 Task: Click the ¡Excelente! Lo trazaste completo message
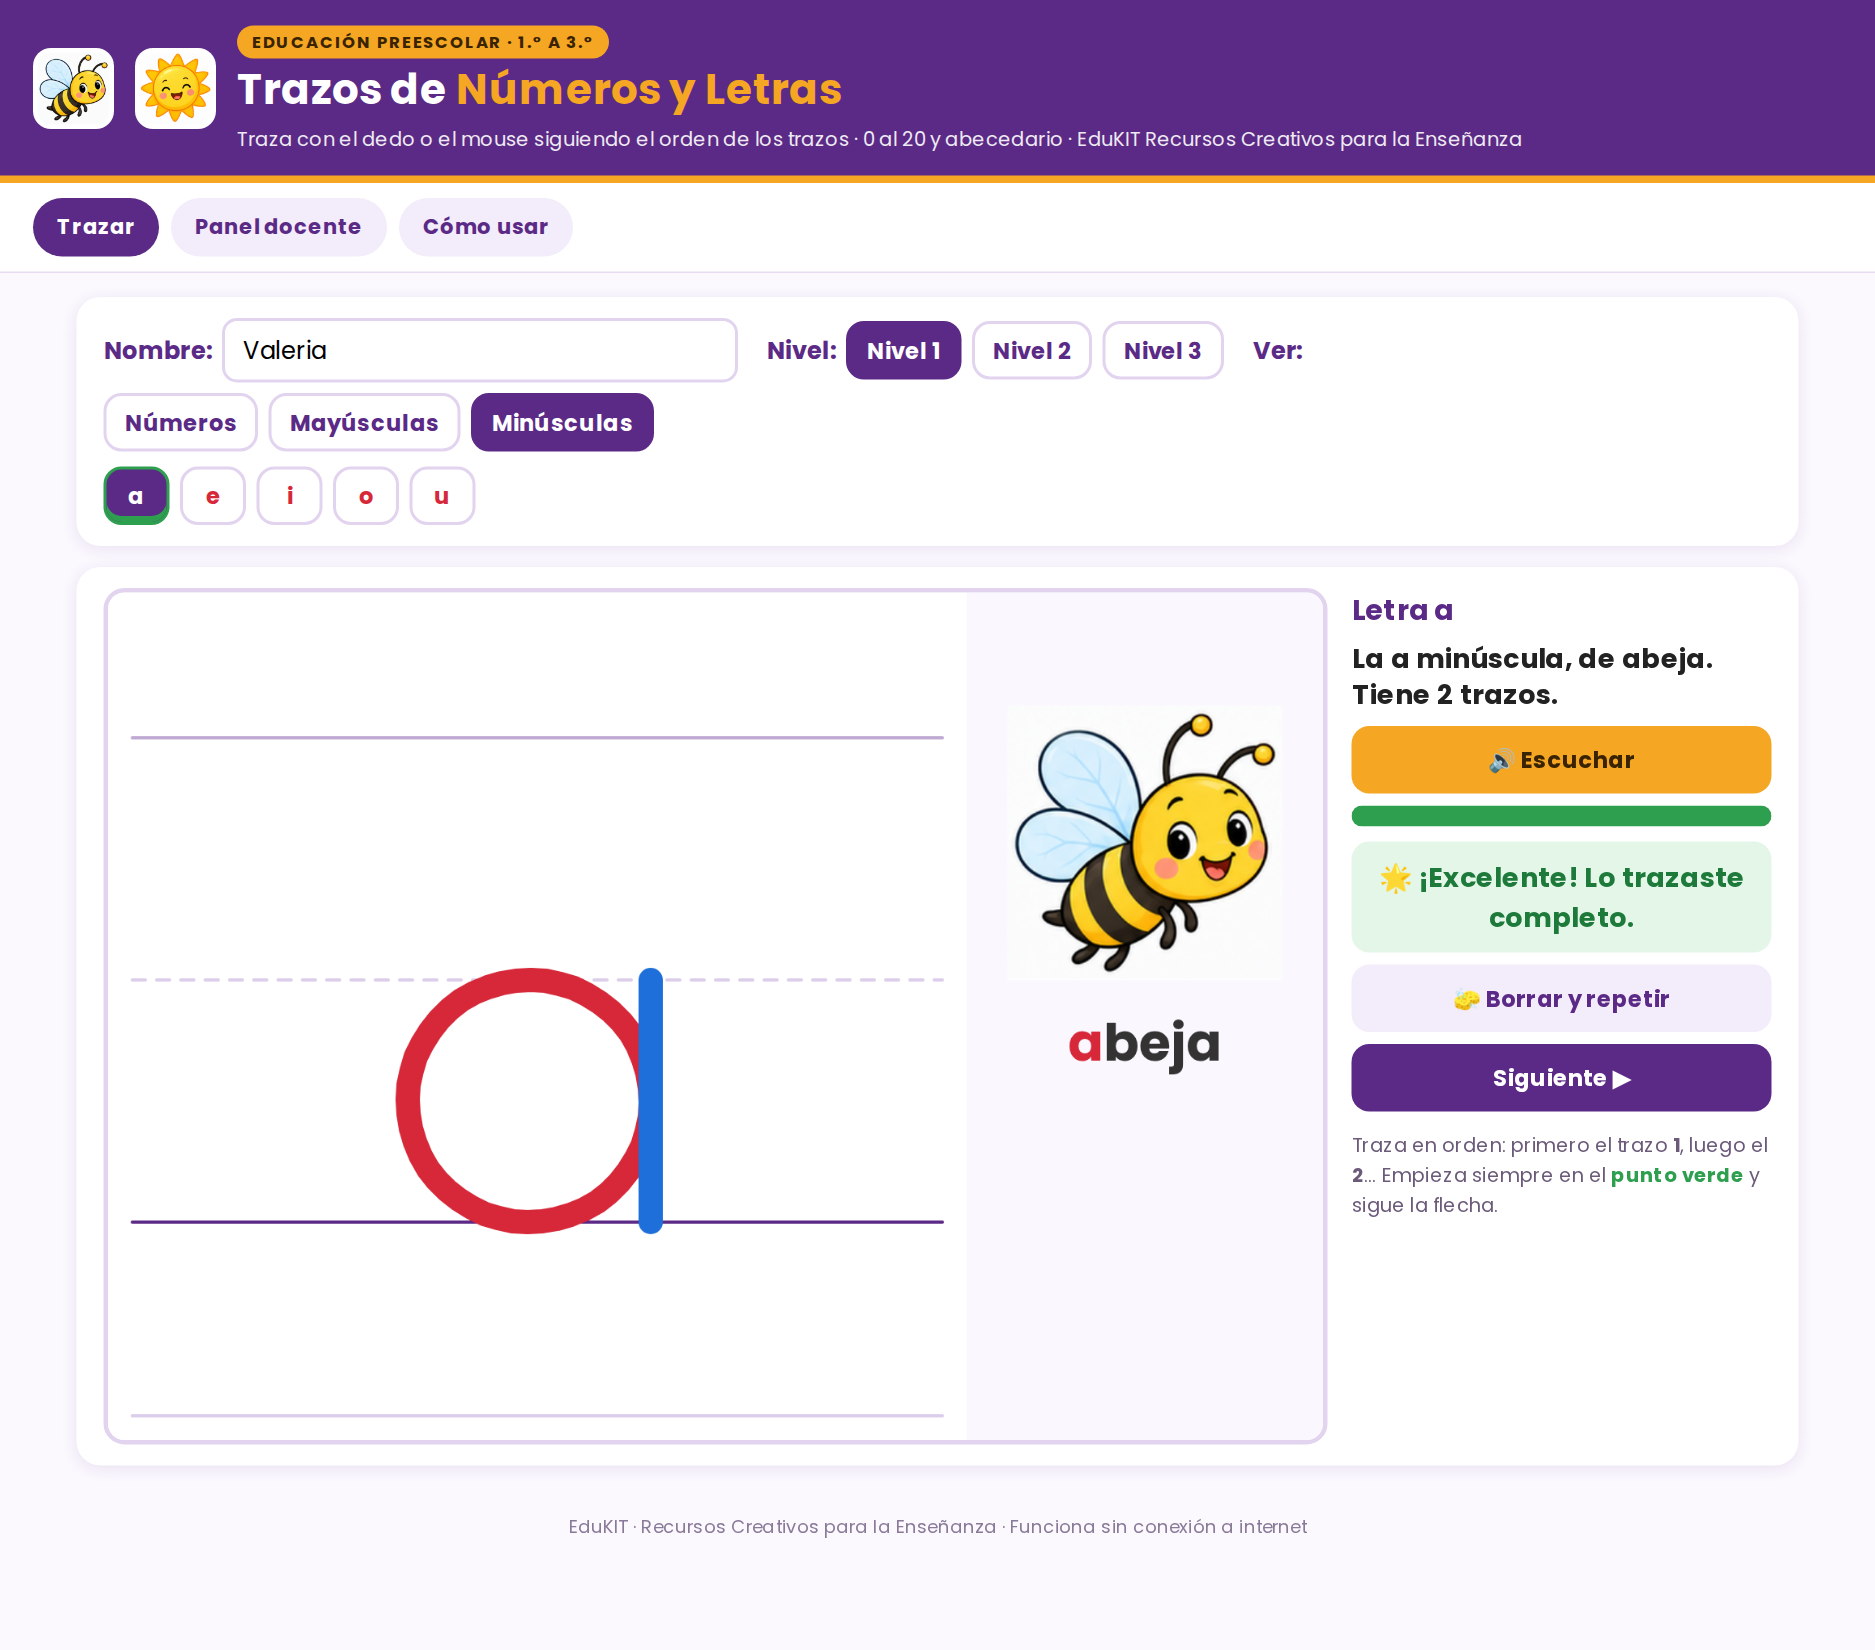[1561, 897]
